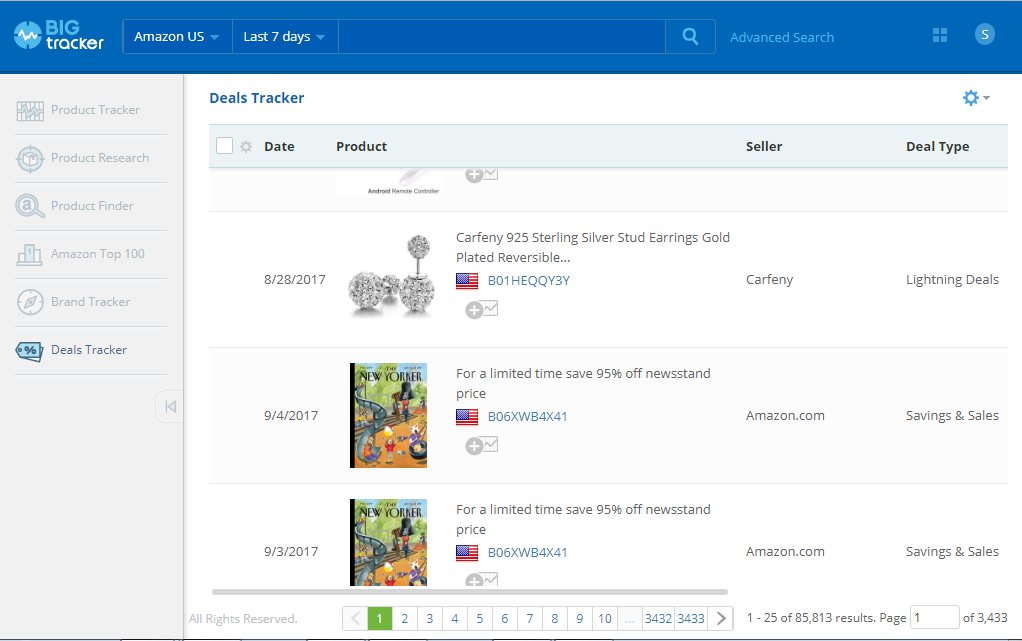Click US flag in the 9/3/2017 row
Screen dimensions: 1022x641
(467, 553)
